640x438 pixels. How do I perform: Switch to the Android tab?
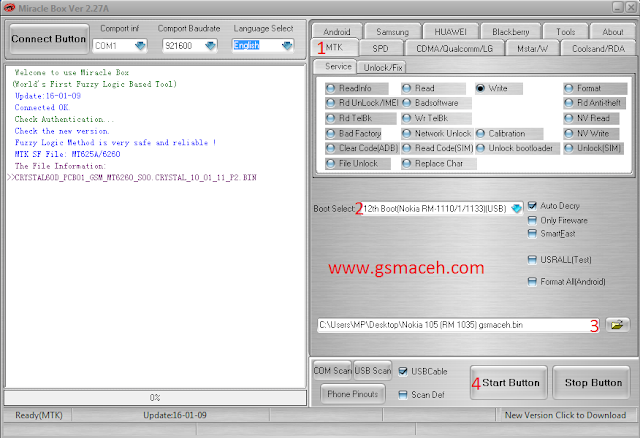pos(337,31)
